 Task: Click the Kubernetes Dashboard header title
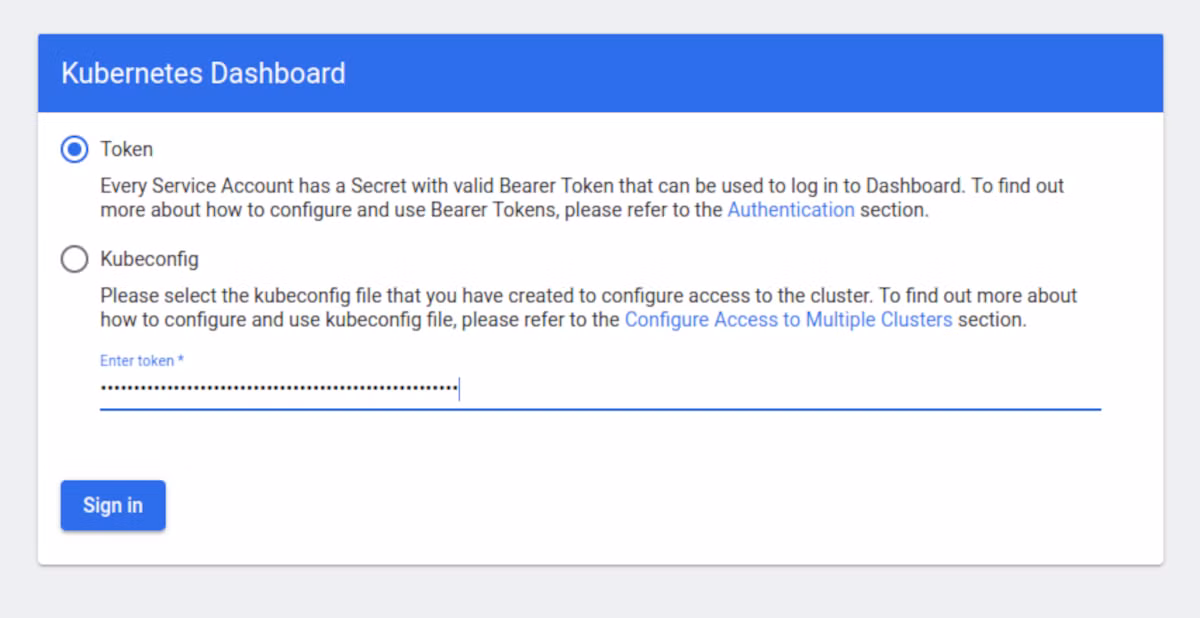tap(203, 73)
